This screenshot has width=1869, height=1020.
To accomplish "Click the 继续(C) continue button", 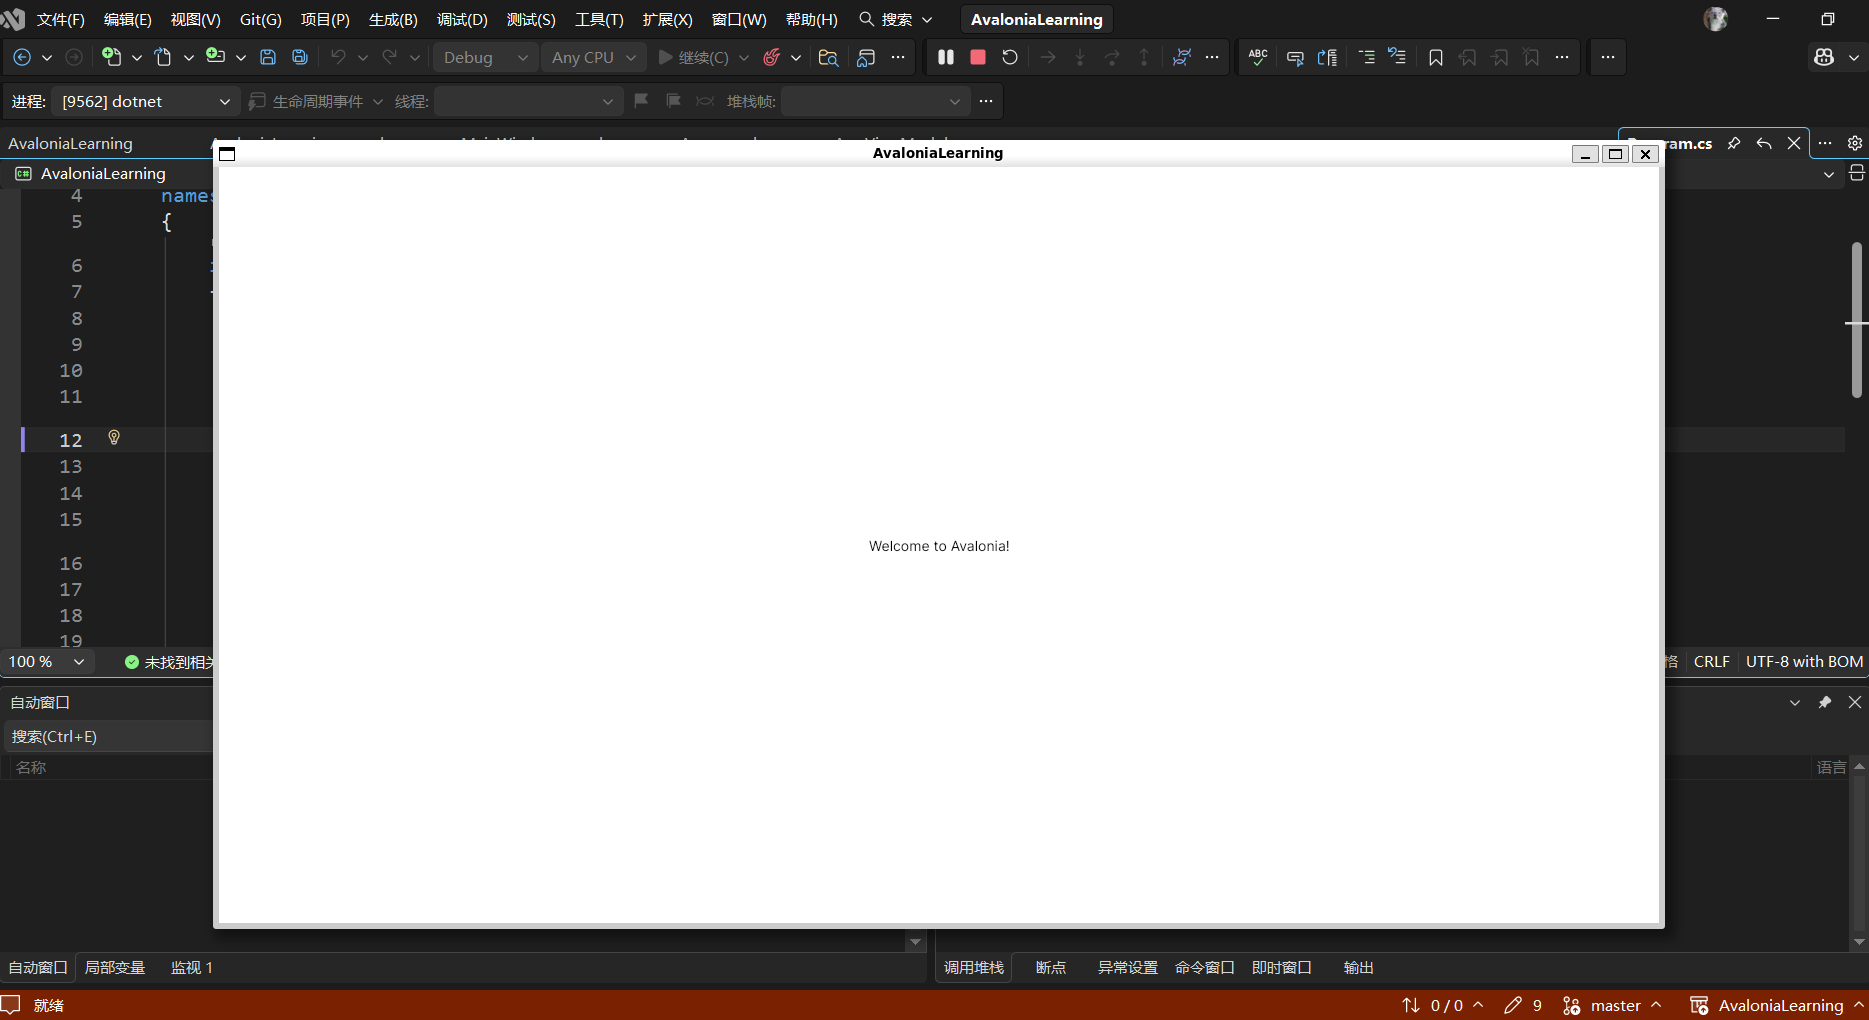I will click(693, 57).
